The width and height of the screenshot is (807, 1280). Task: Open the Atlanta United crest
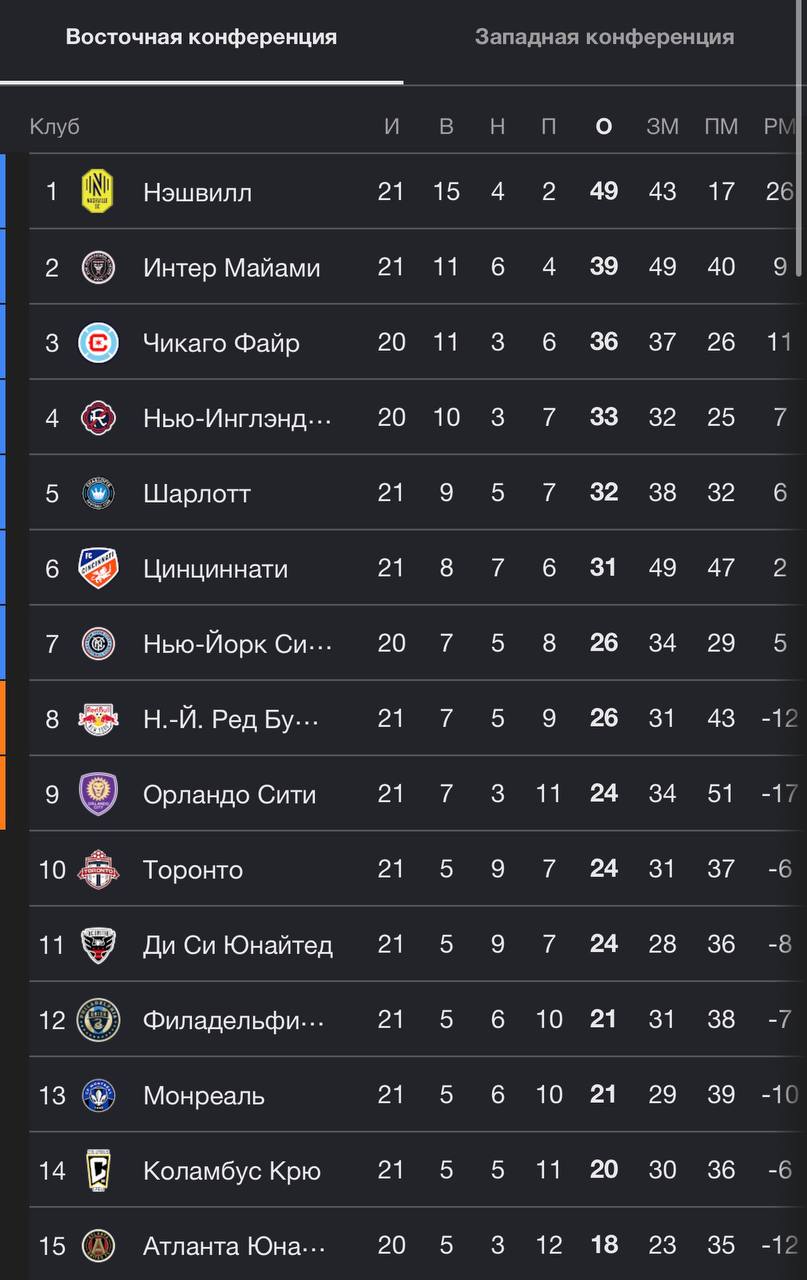coord(98,1246)
